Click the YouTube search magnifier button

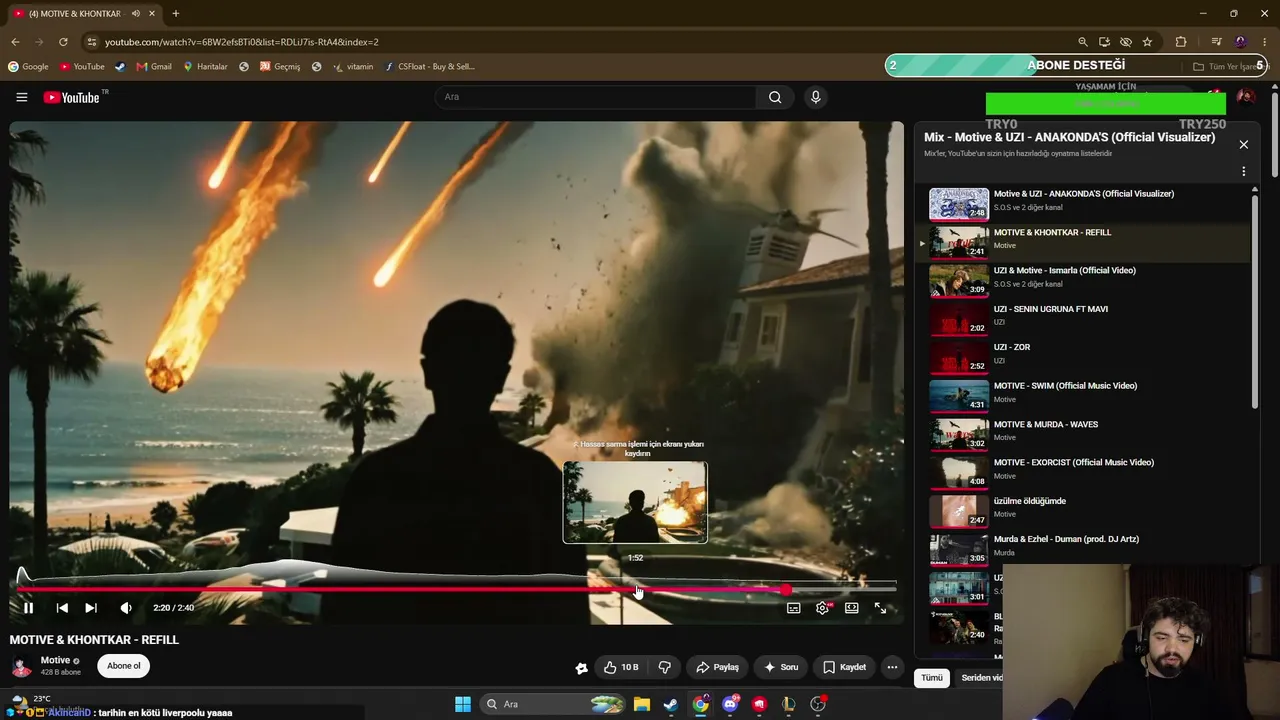click(775, 97)
